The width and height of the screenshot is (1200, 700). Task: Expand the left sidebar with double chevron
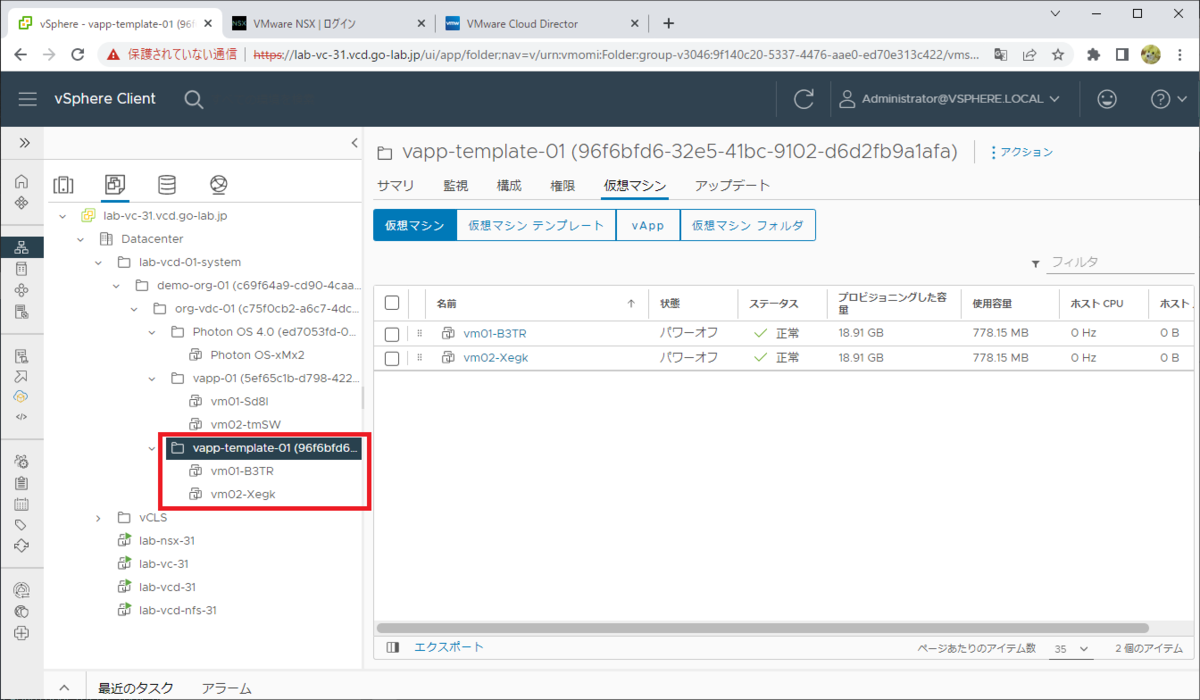pos(23,143)
